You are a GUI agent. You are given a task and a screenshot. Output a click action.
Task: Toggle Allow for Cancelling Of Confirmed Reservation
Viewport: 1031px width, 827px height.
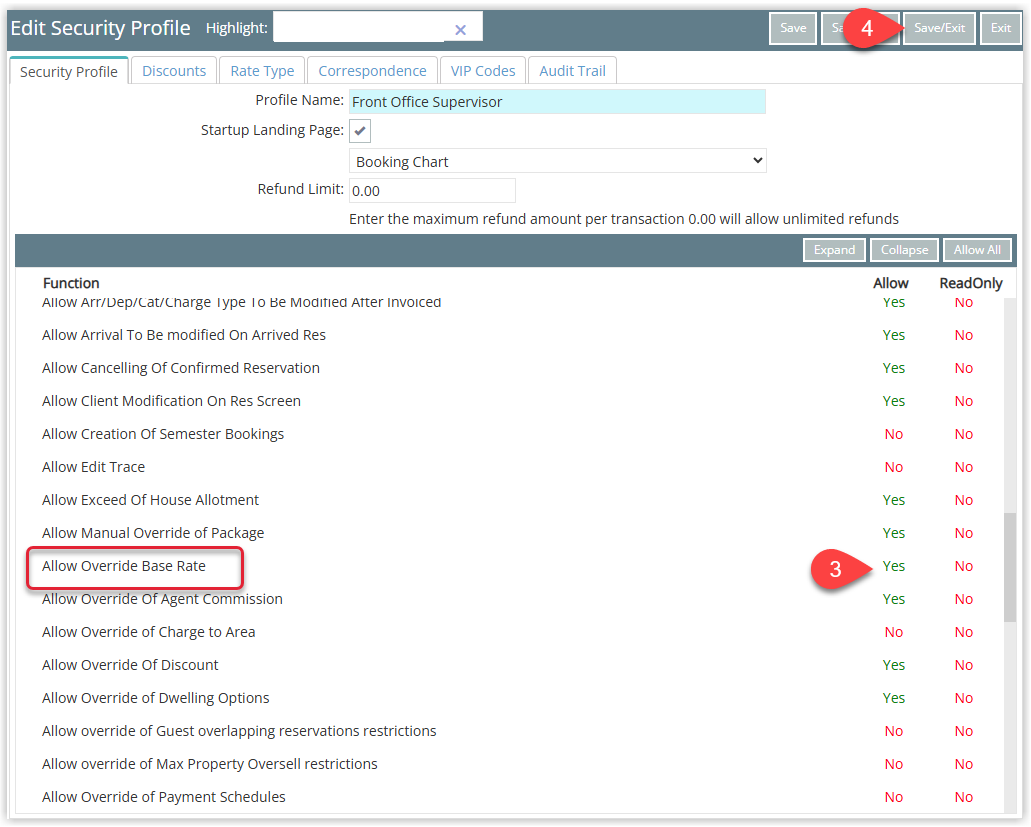point(894,368)
